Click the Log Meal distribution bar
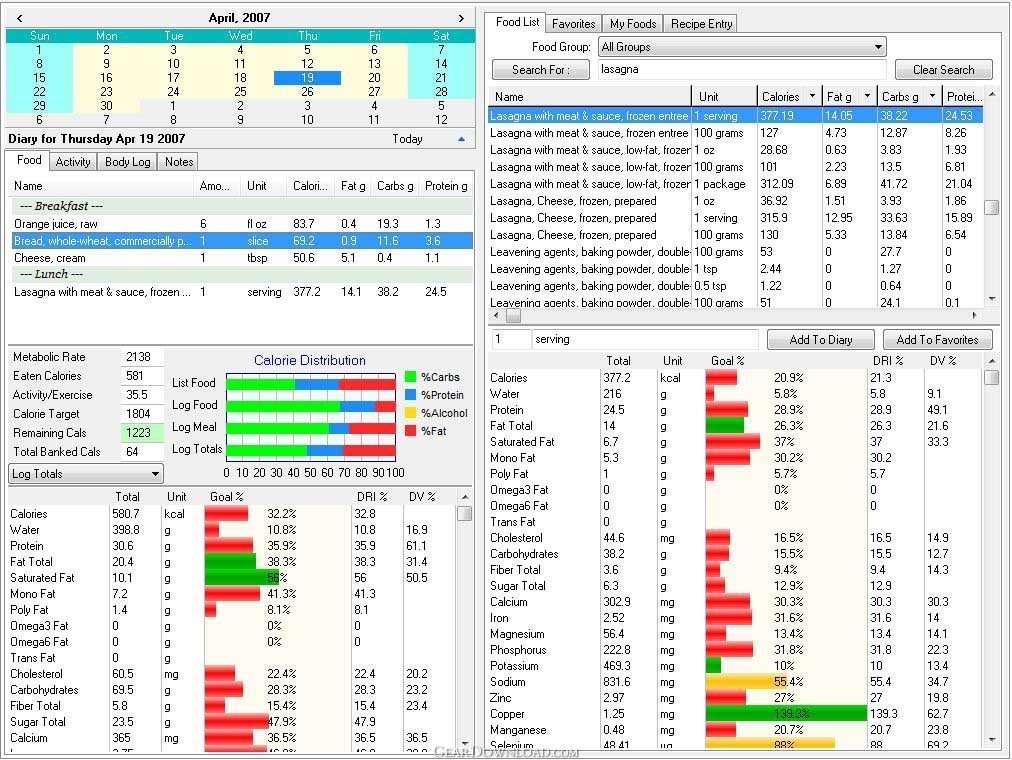 click(x=310, y=429)
